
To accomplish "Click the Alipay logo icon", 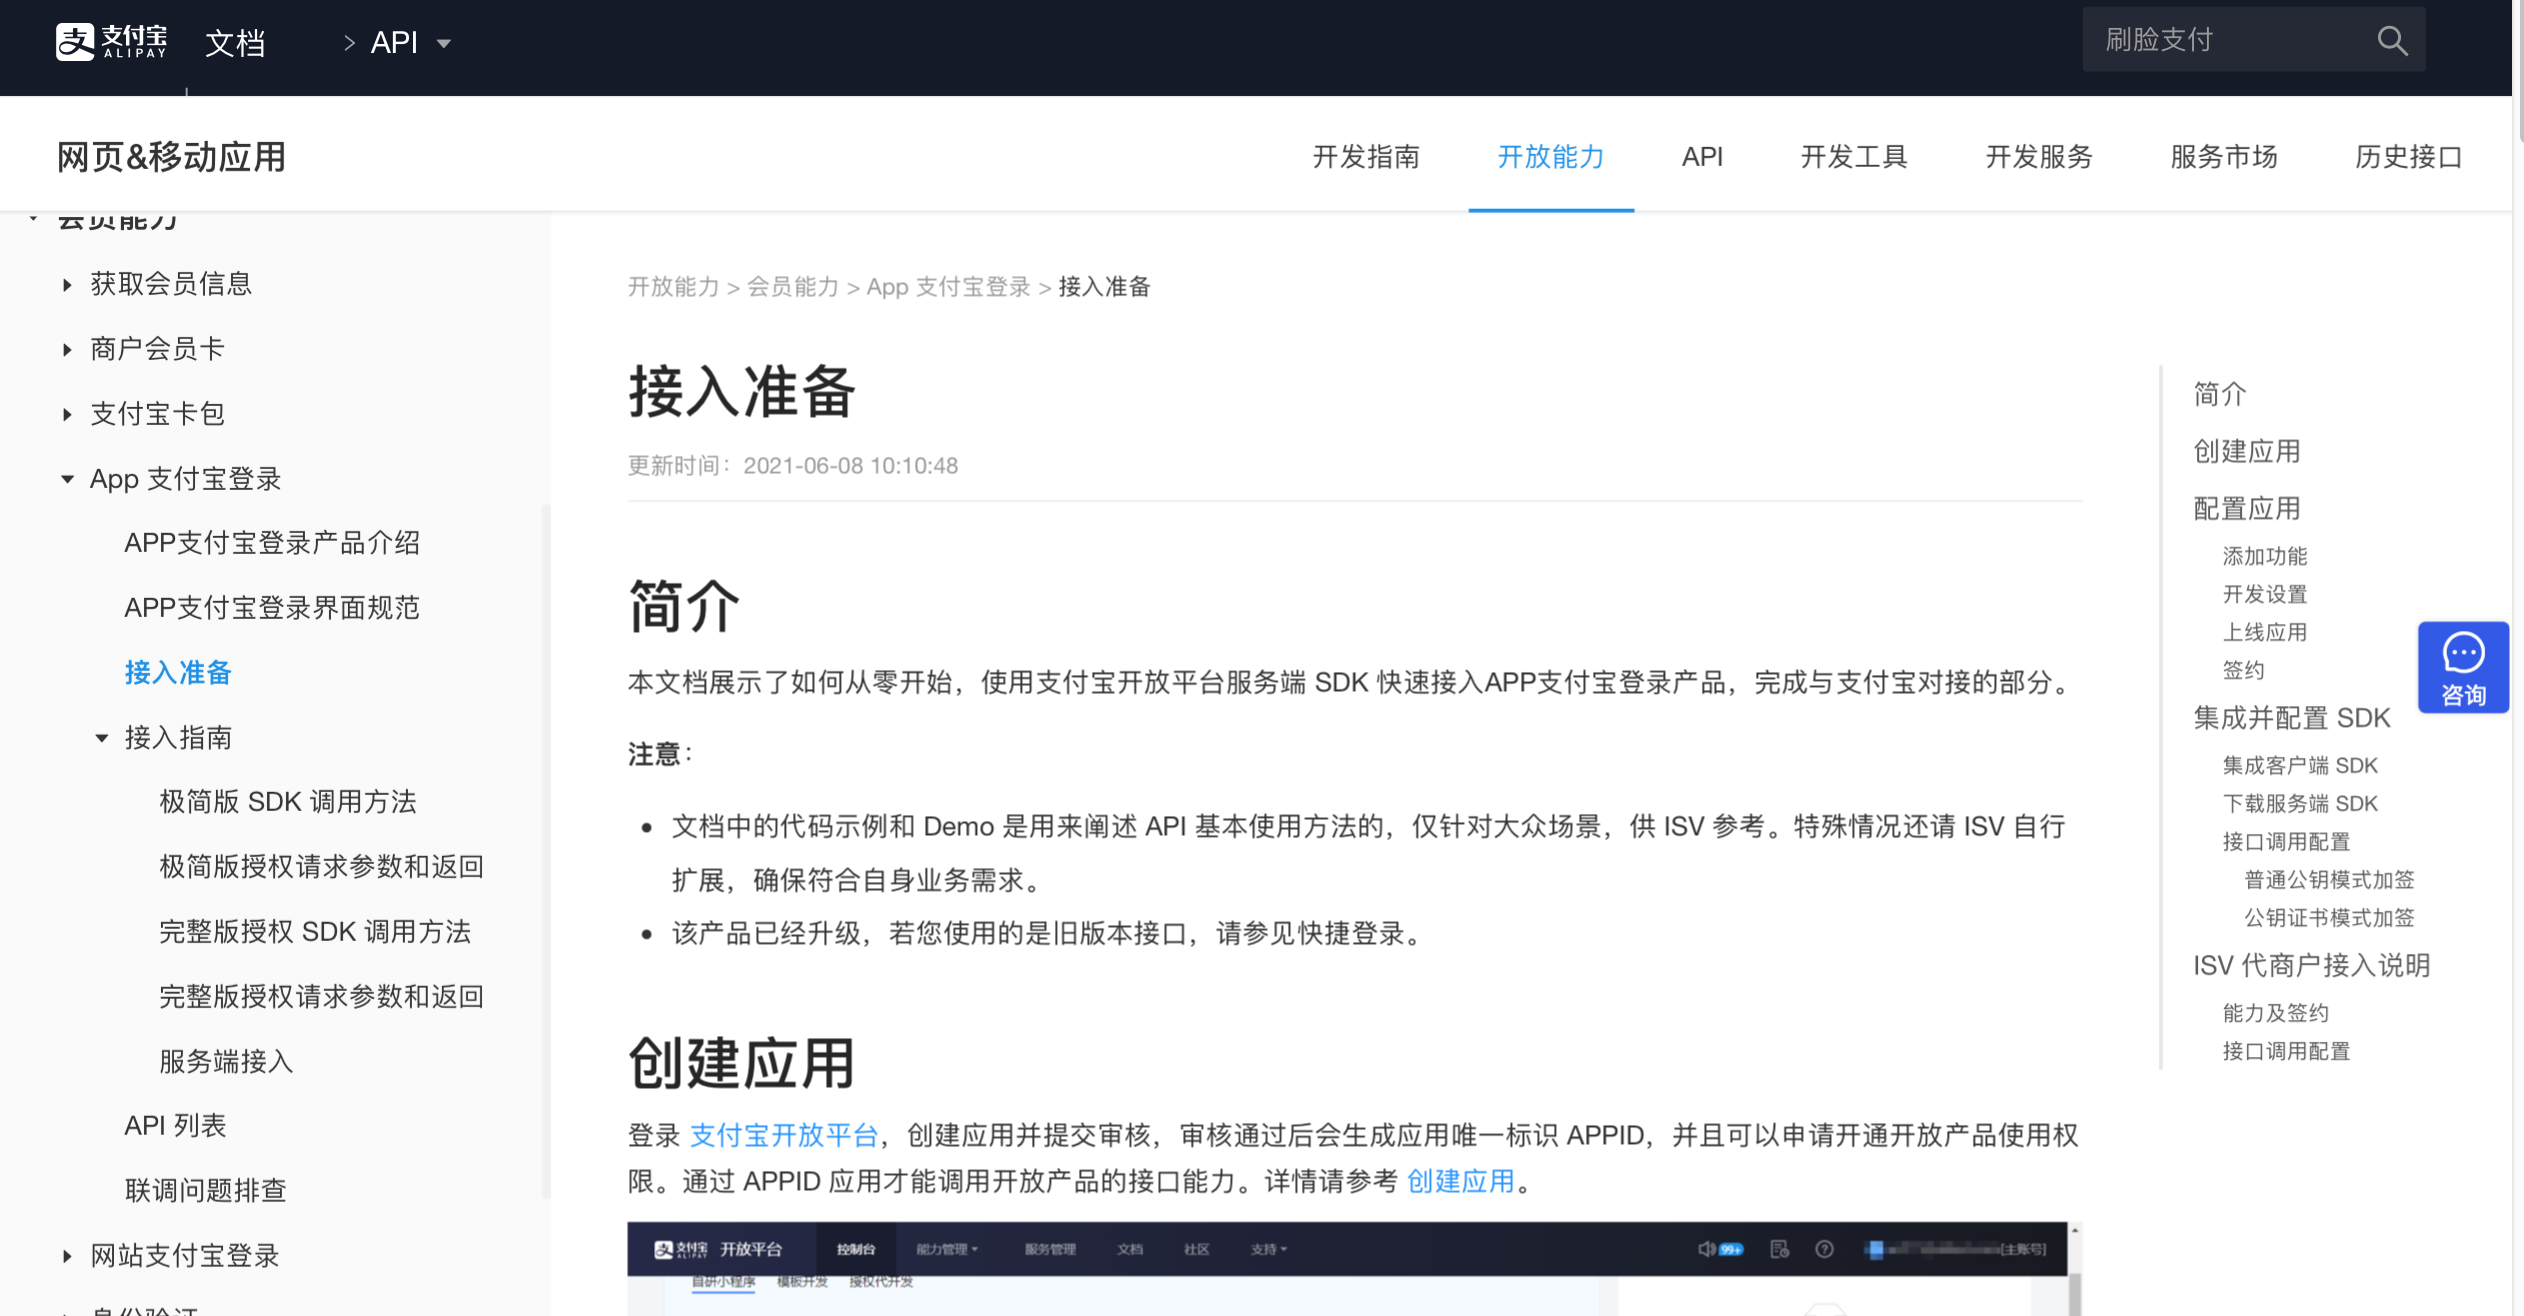I will point(75,42).
